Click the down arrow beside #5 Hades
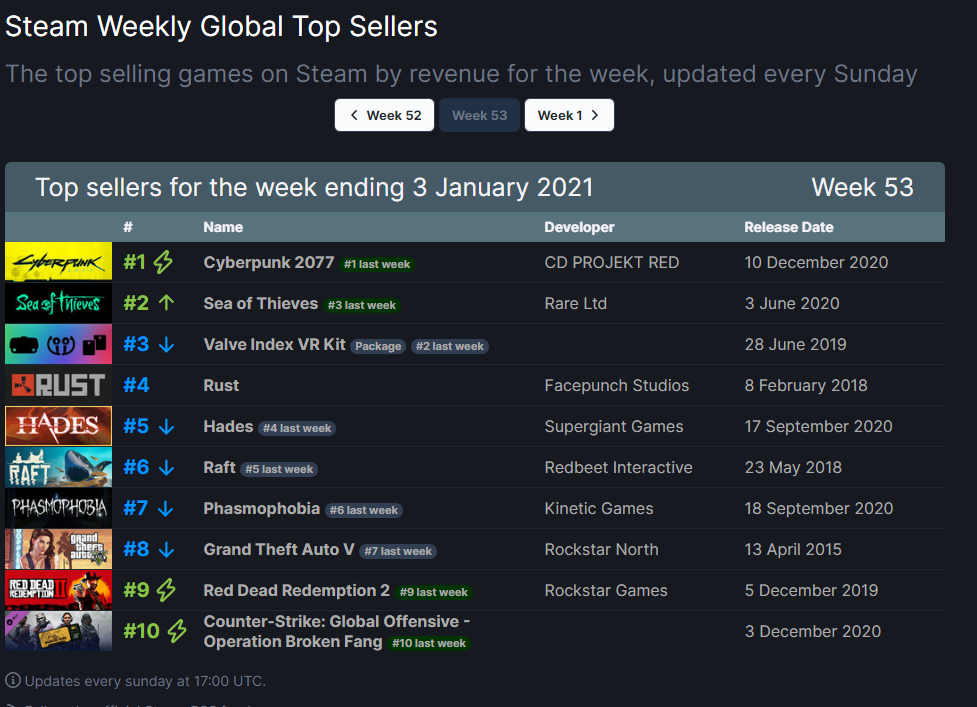Screen dimensions: 977x707 coord(166,427)
